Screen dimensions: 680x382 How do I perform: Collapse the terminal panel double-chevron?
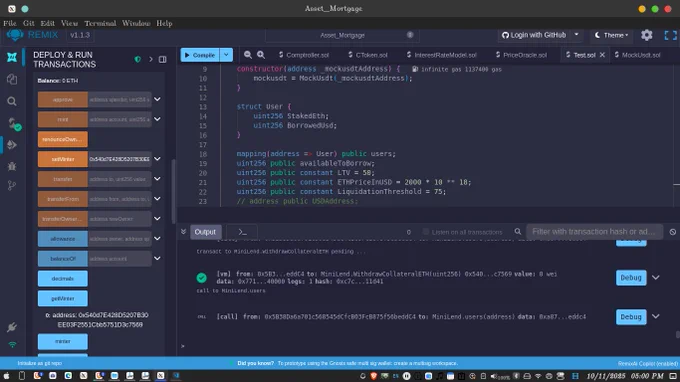click(x=183, y=232)
